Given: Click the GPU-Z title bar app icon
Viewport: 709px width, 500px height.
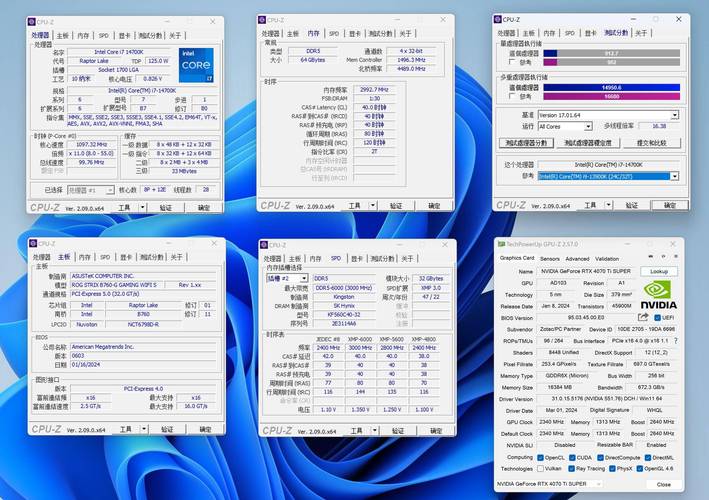Looking at the screenshot, I should point(503,243).
